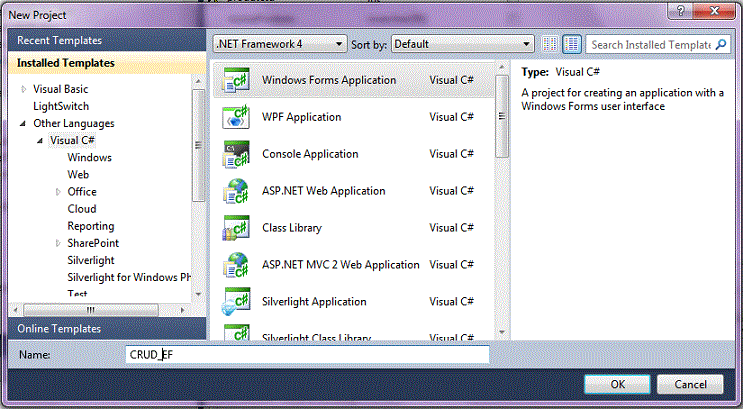
Task: Select the LightSwitch tree item
Action: pyautogui.click(x=61, y=106)
